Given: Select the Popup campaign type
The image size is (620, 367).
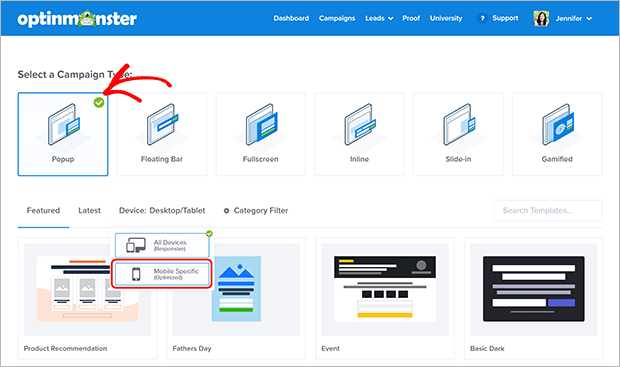Looking at the screenshot, I should pyautogui.click(x=63, y=134).
